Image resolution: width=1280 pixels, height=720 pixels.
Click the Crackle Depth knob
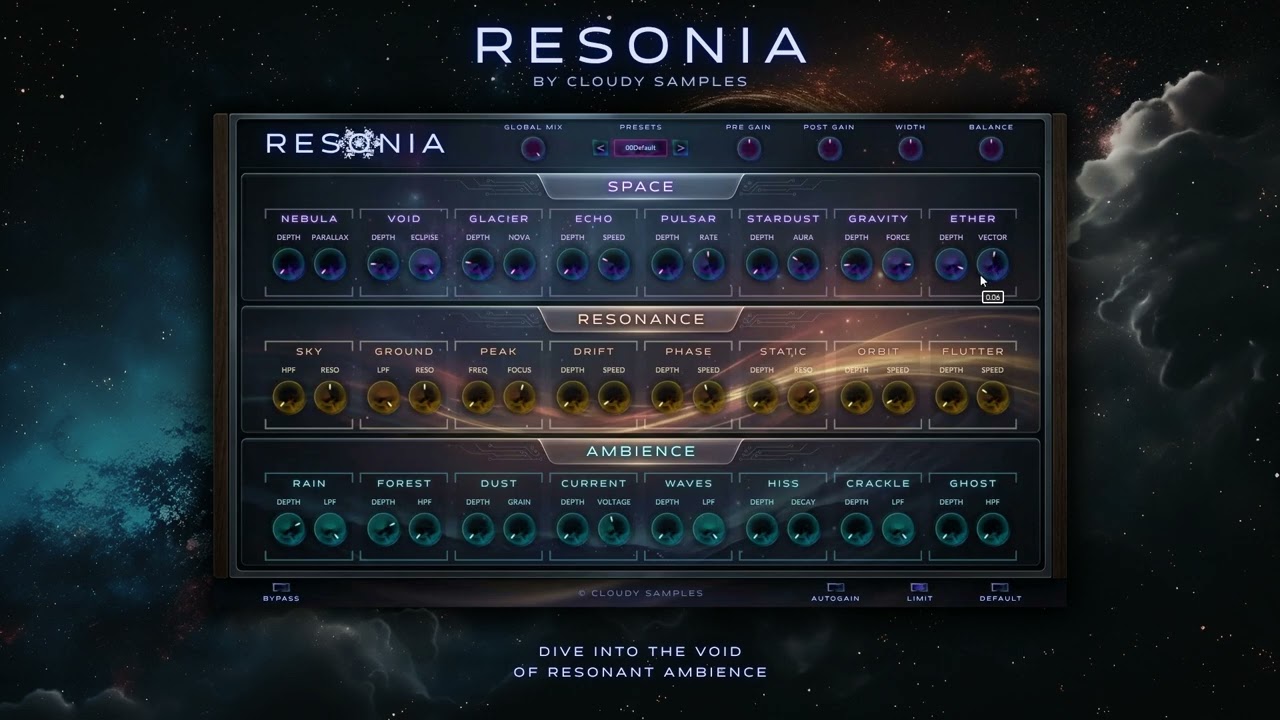856,529
